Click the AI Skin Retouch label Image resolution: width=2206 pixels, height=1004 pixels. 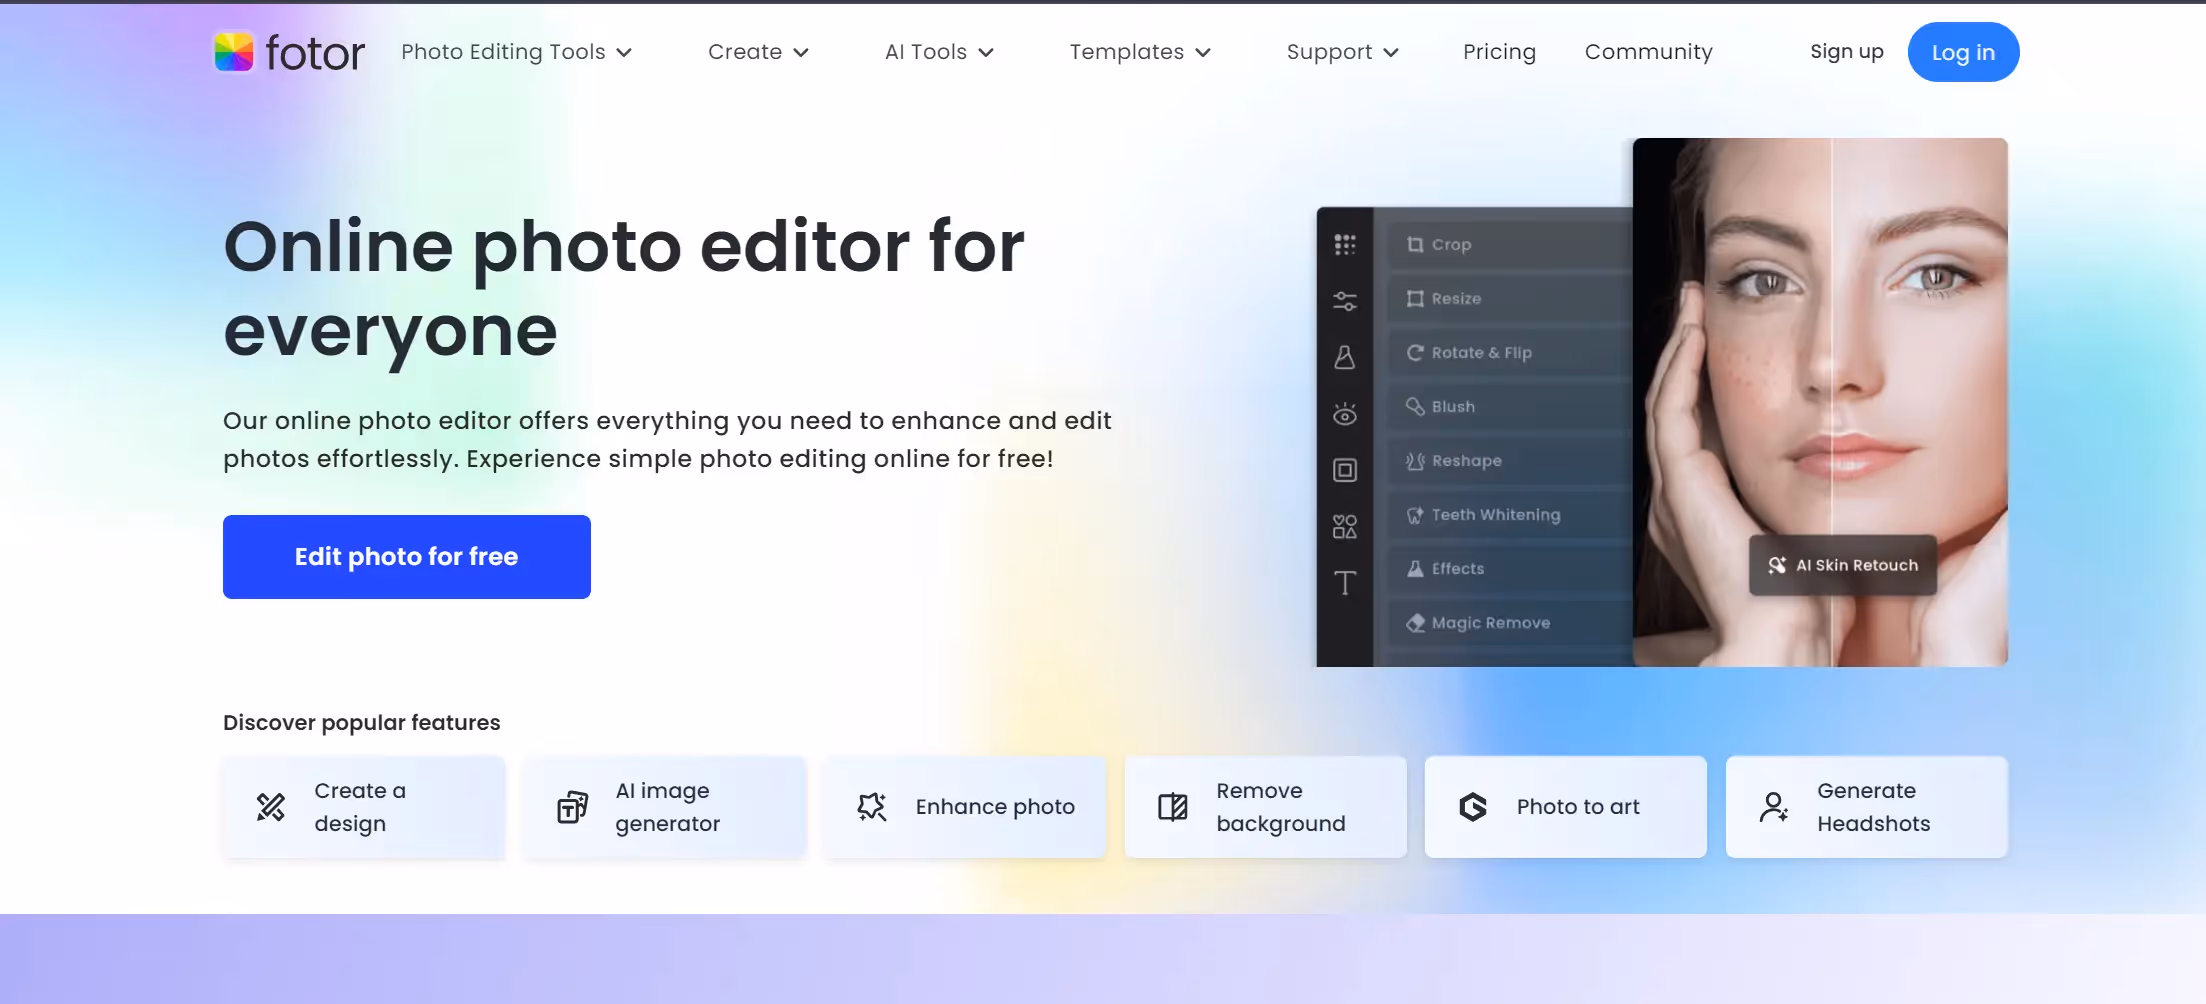click(x=1857, y=565)
